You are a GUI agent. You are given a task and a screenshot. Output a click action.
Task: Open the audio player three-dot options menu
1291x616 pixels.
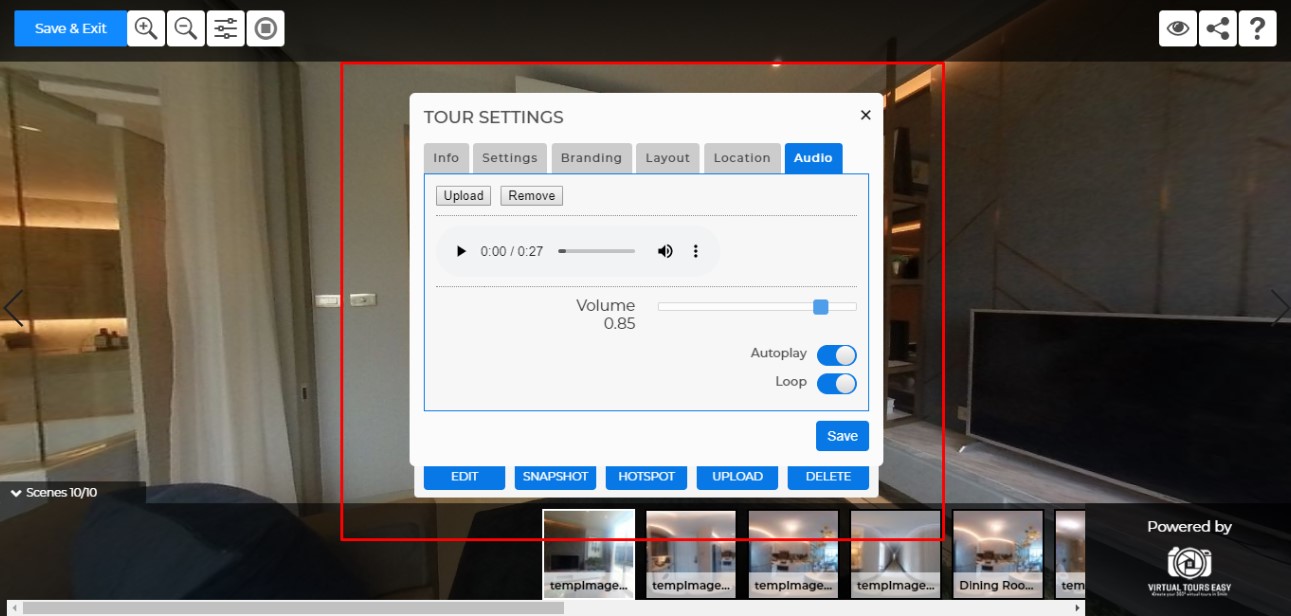(x=696, y=251)
